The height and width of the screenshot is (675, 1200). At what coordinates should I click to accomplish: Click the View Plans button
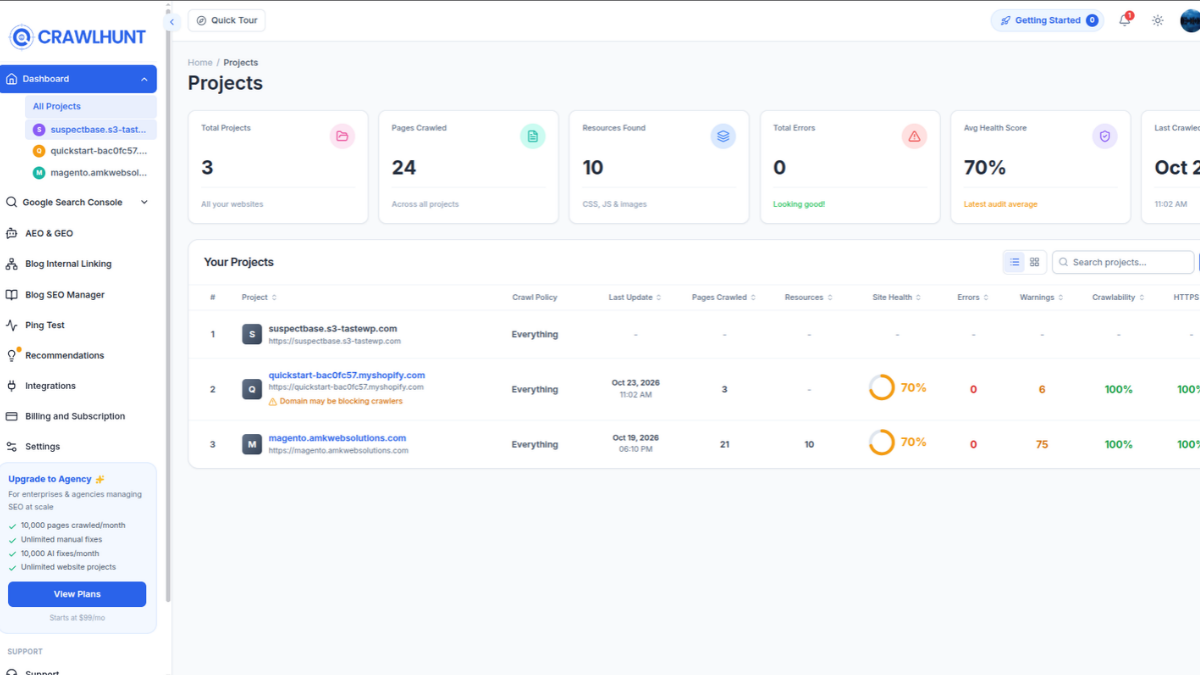(77, 594)
